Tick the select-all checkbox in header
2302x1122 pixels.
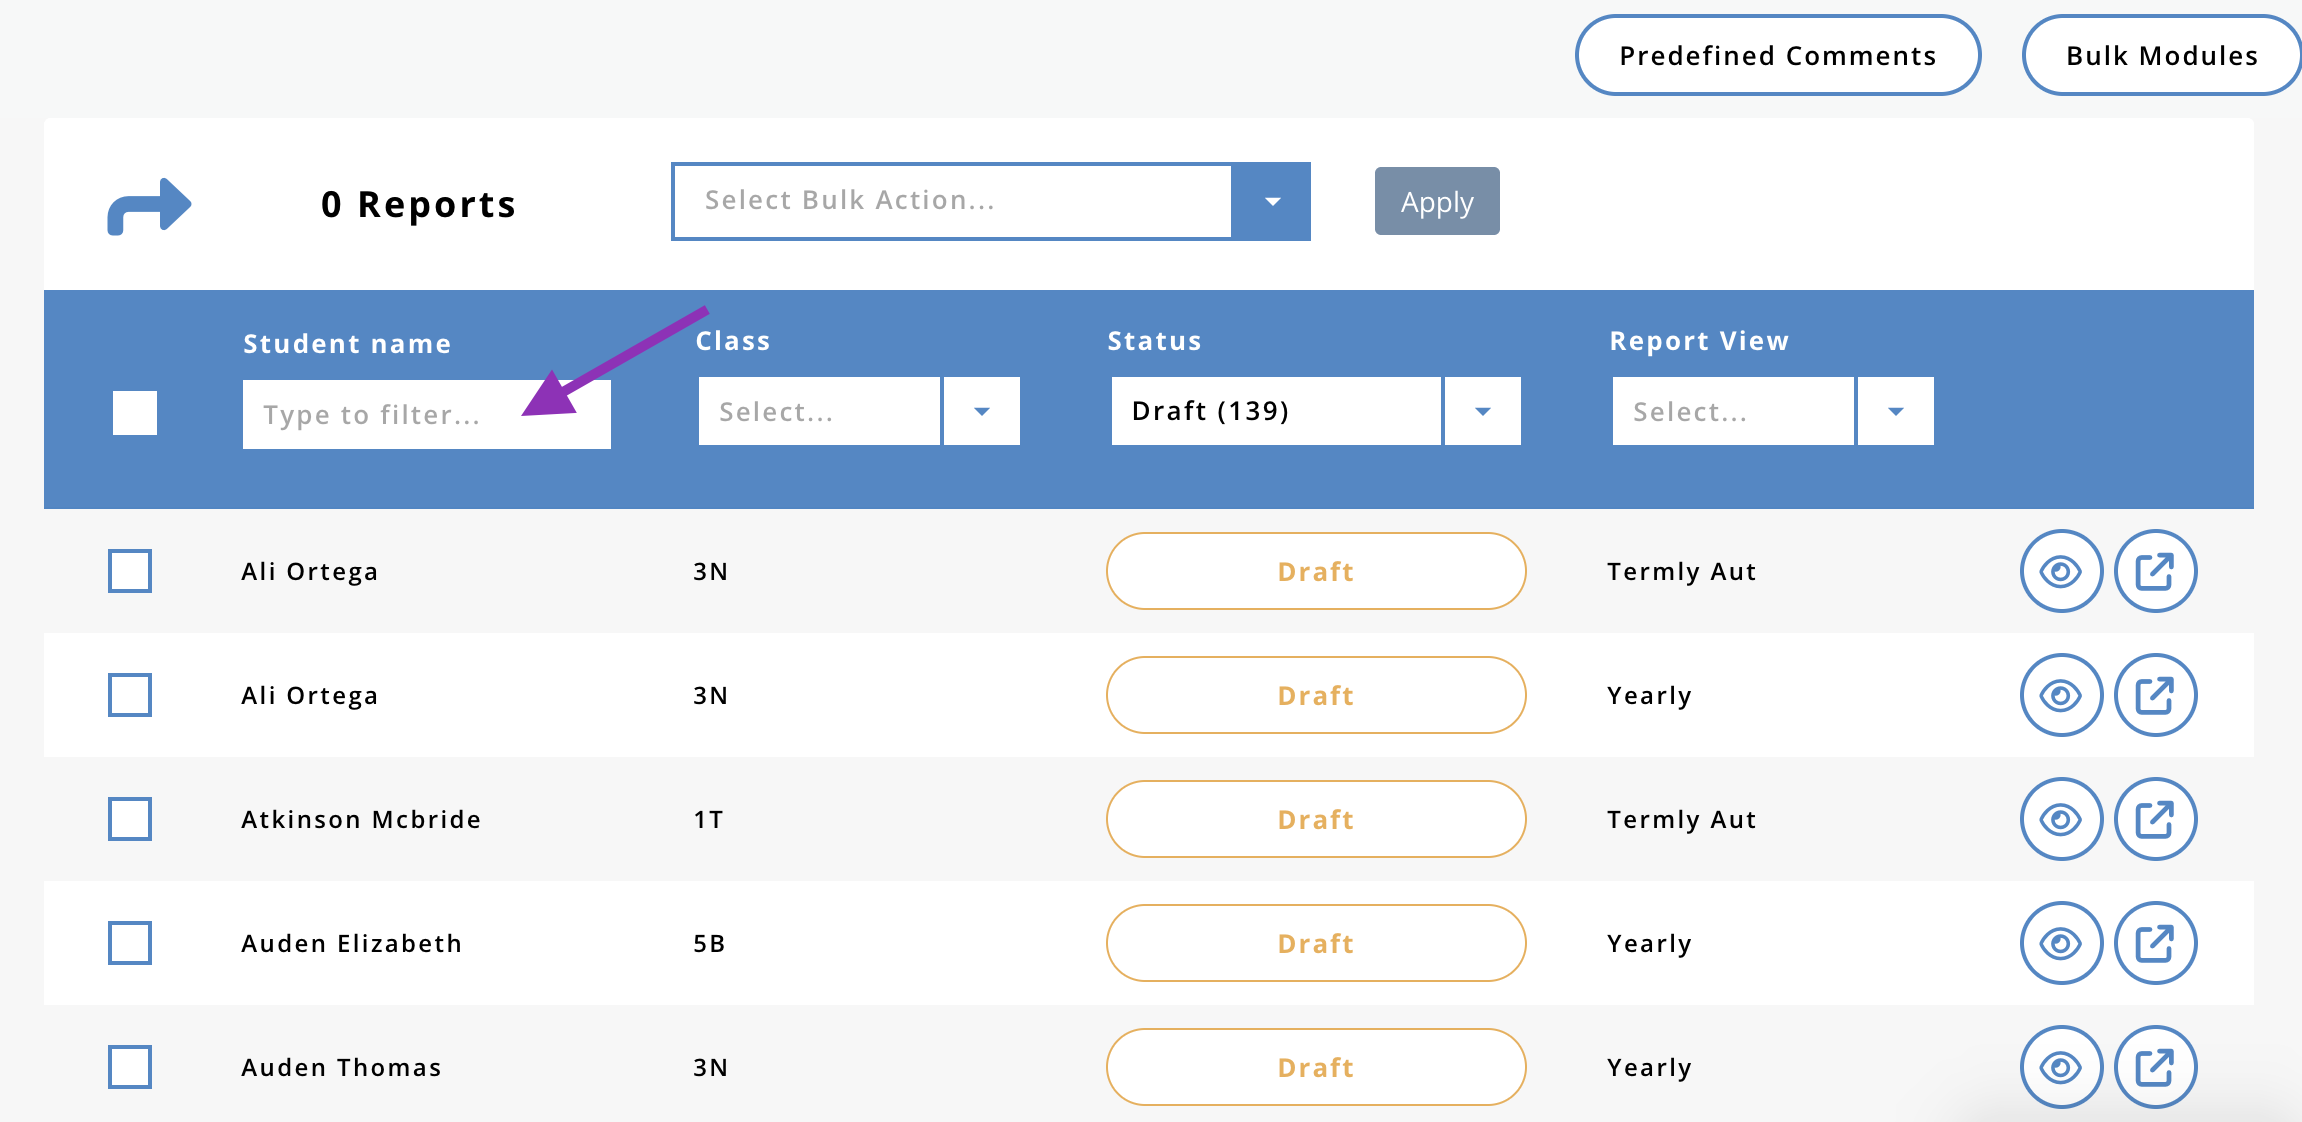coord(135,413)
